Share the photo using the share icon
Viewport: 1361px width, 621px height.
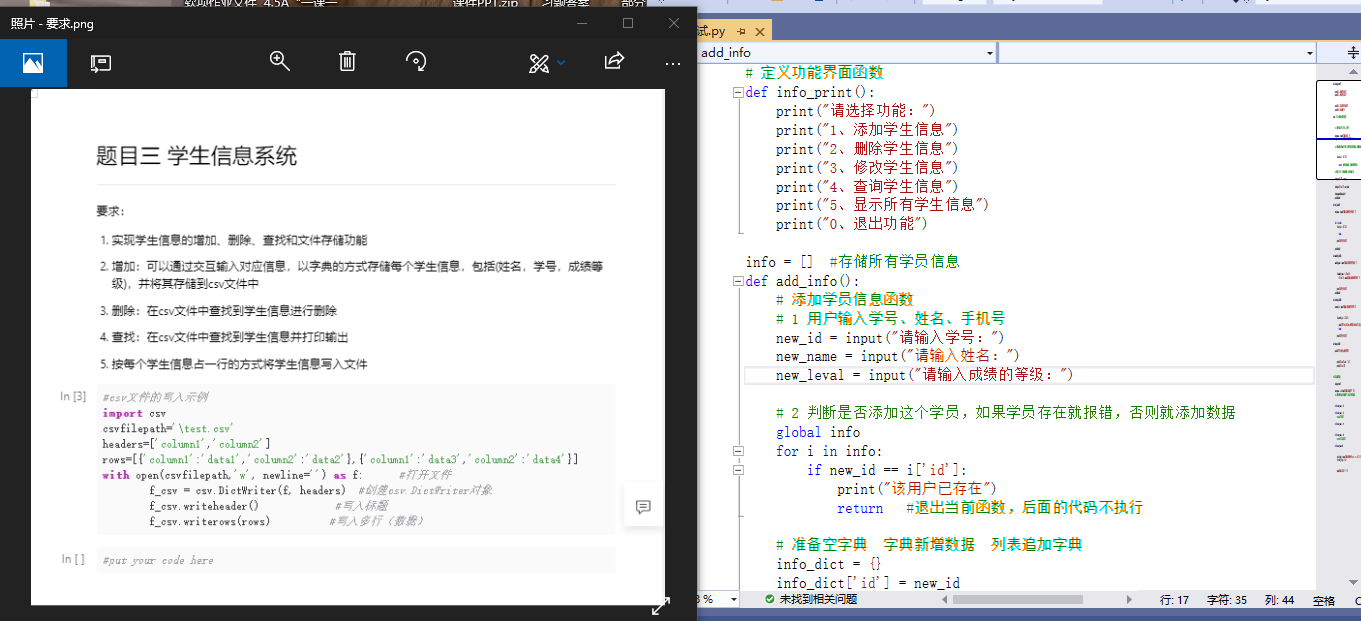(x=614, y=62)
